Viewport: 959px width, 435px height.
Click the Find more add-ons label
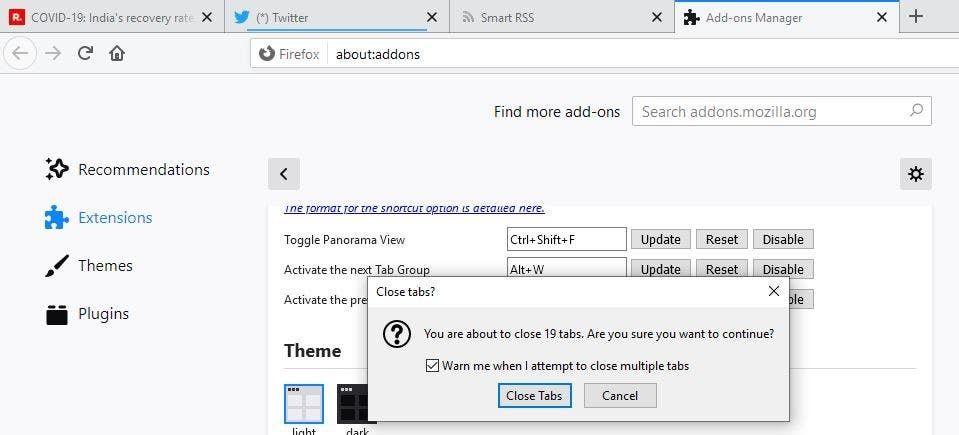click(x=557, y=112)
